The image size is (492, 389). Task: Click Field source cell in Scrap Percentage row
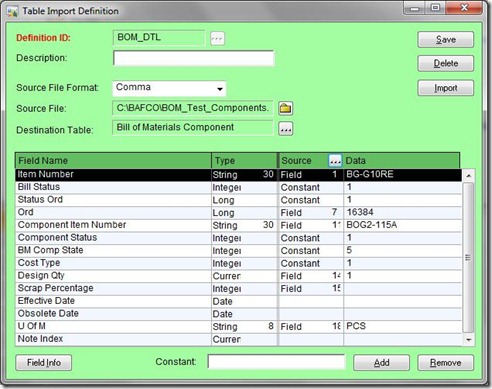(311, 289)
